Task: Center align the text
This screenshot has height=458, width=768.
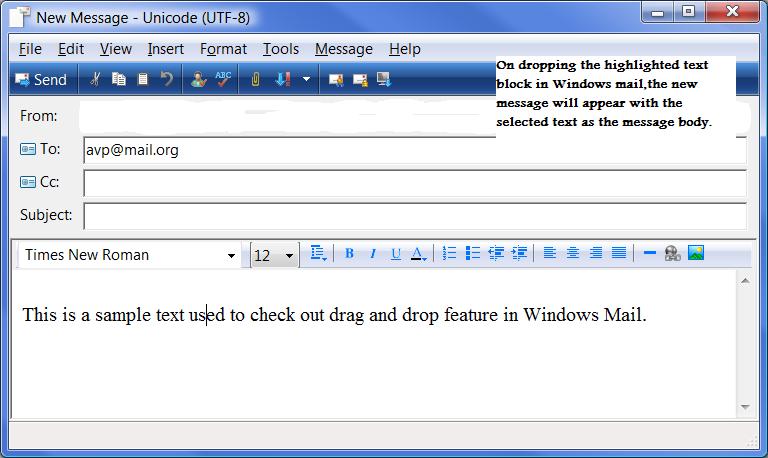Action: 573,253
